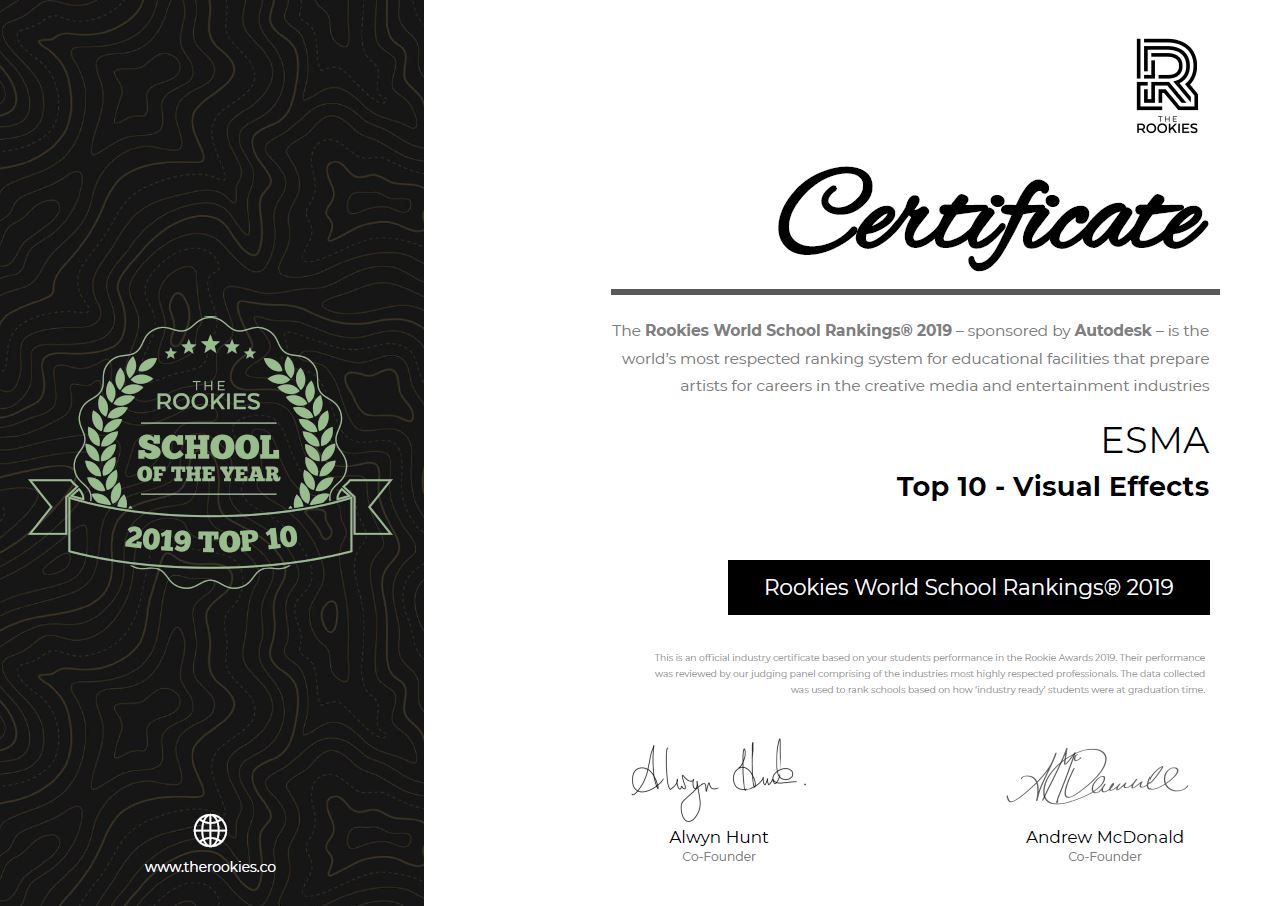Click the Rookies World School Rankings® 2019 black banner
This screenshot has height=906, width=1285.
coord(968,587)
